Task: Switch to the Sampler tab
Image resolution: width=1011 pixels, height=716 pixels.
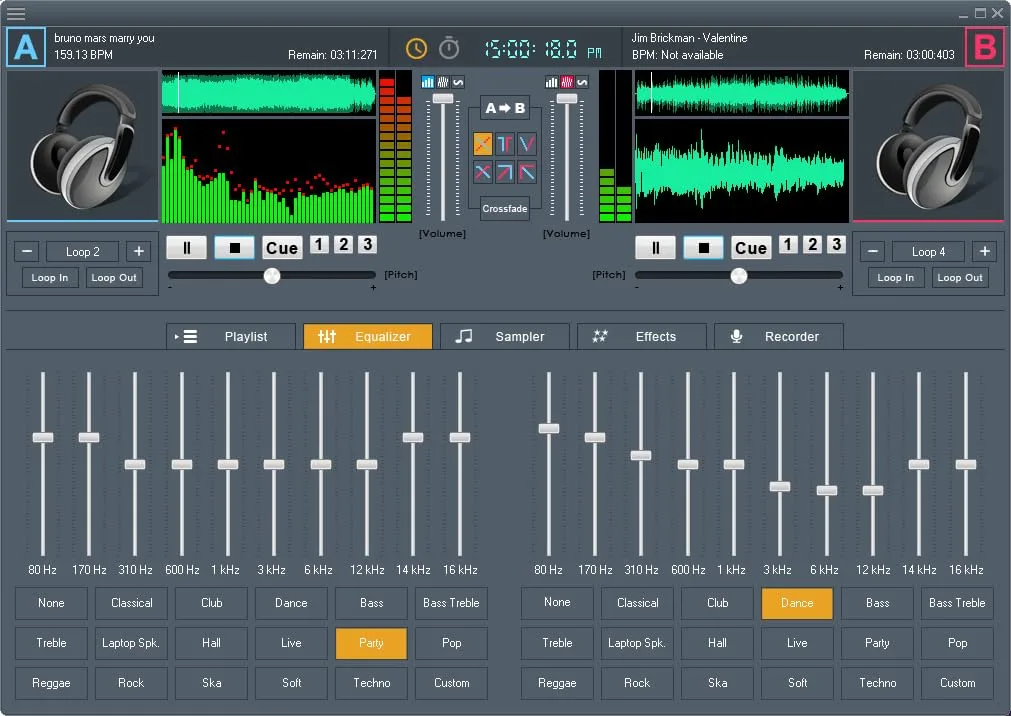Action: click(505, 336)
